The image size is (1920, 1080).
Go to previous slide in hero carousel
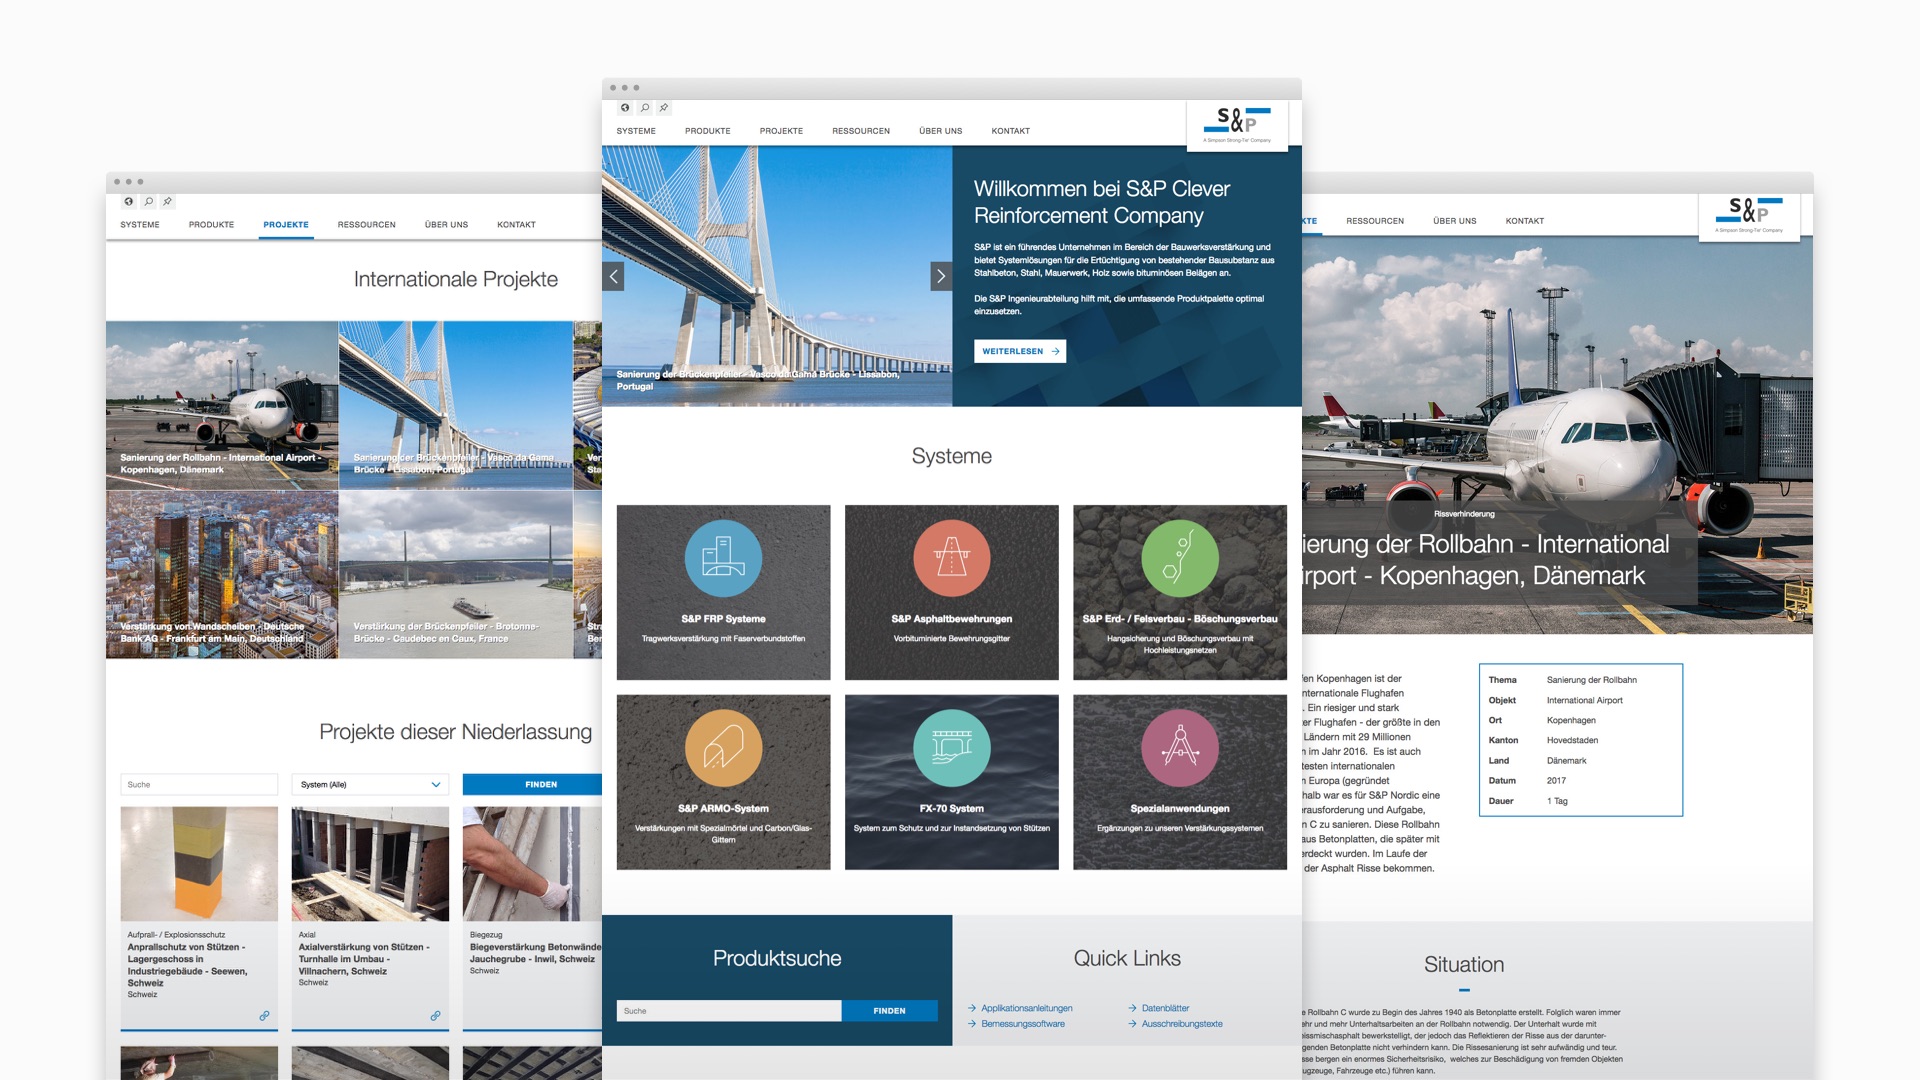[613, 277]
